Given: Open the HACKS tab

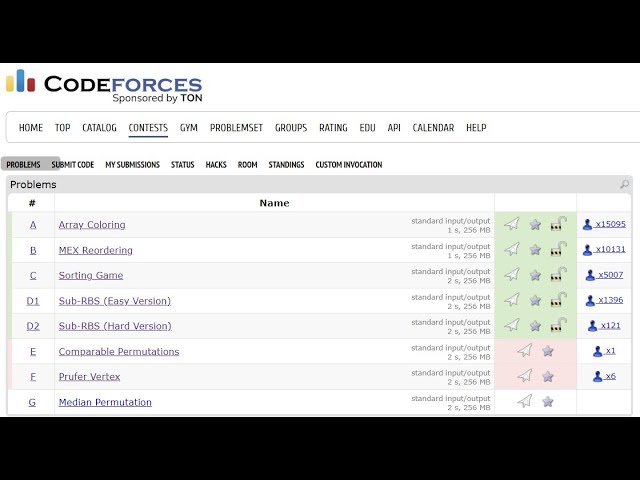Looking at the screenshot, I should point(216,164).
